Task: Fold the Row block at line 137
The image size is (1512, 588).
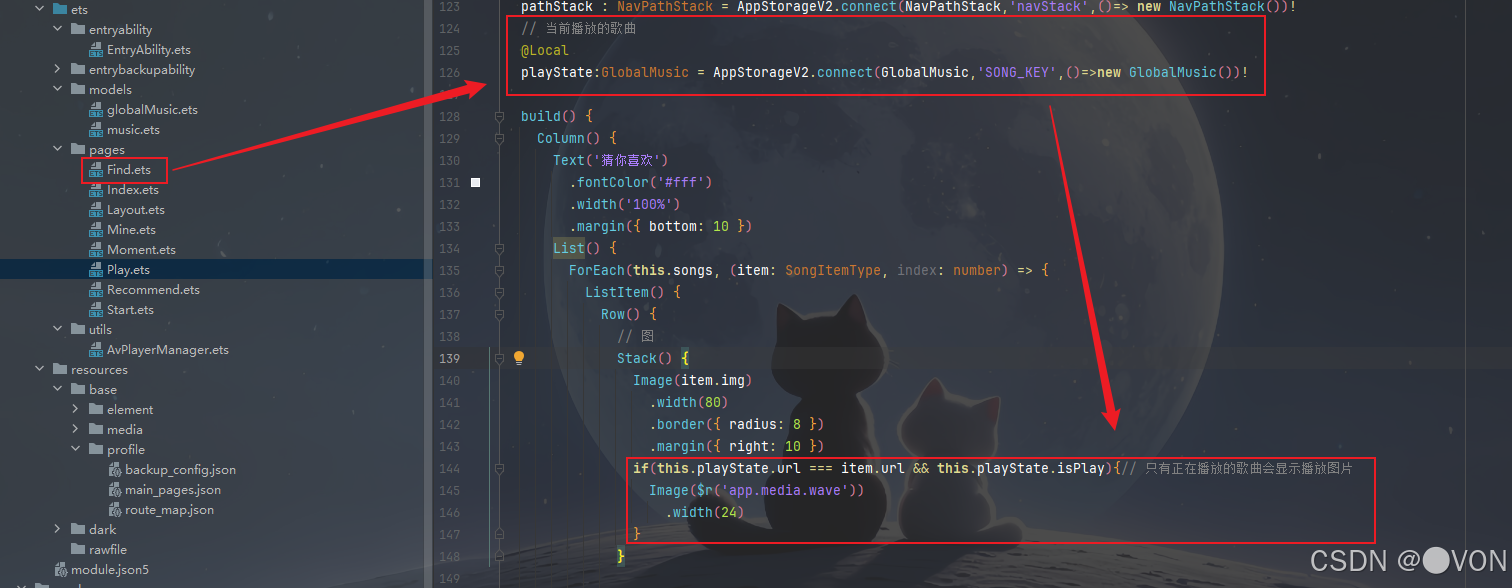Action: coord(499,314)
